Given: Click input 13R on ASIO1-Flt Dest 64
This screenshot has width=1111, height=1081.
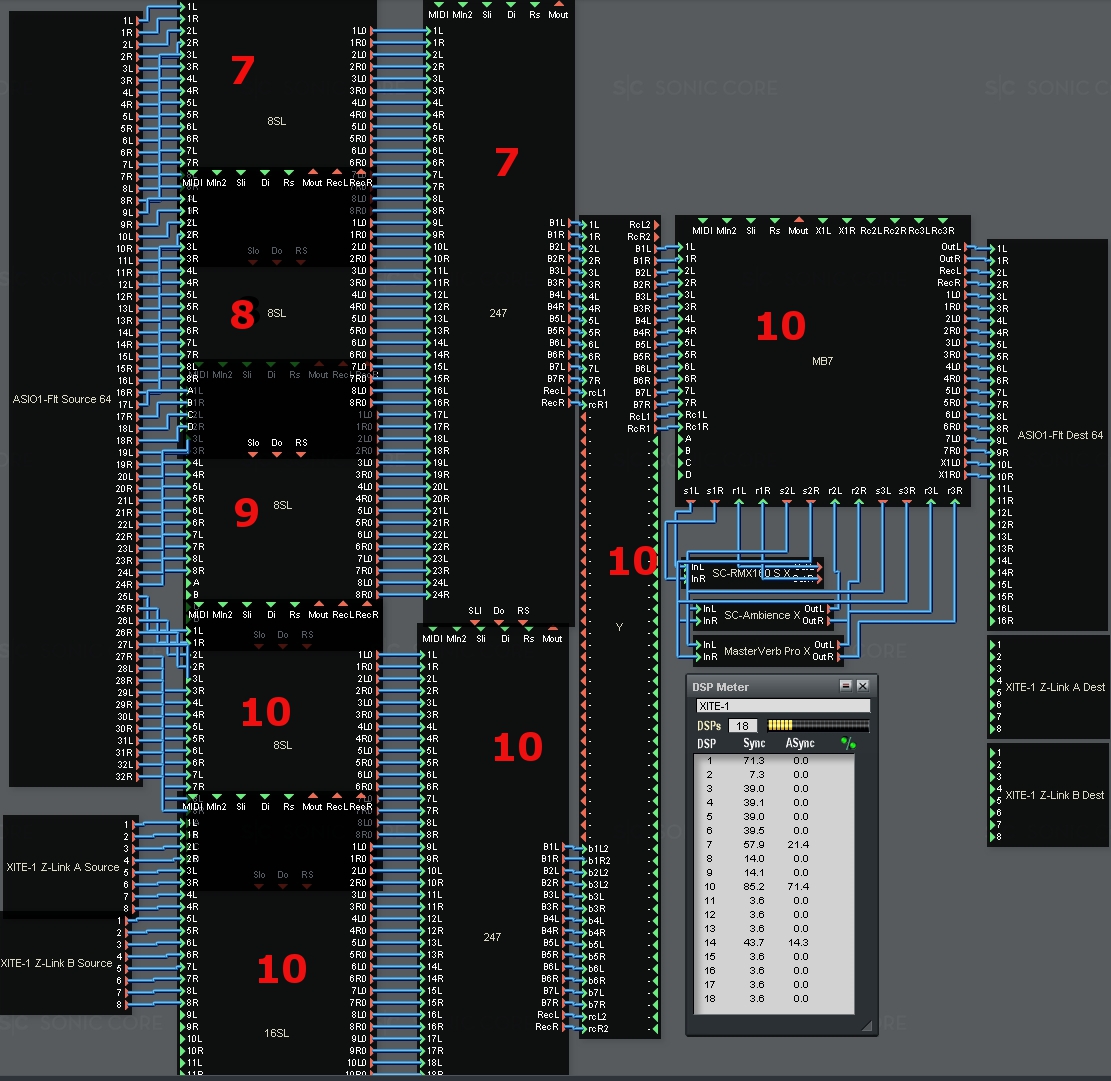Looking at the screenshot, I should [992, 548].
